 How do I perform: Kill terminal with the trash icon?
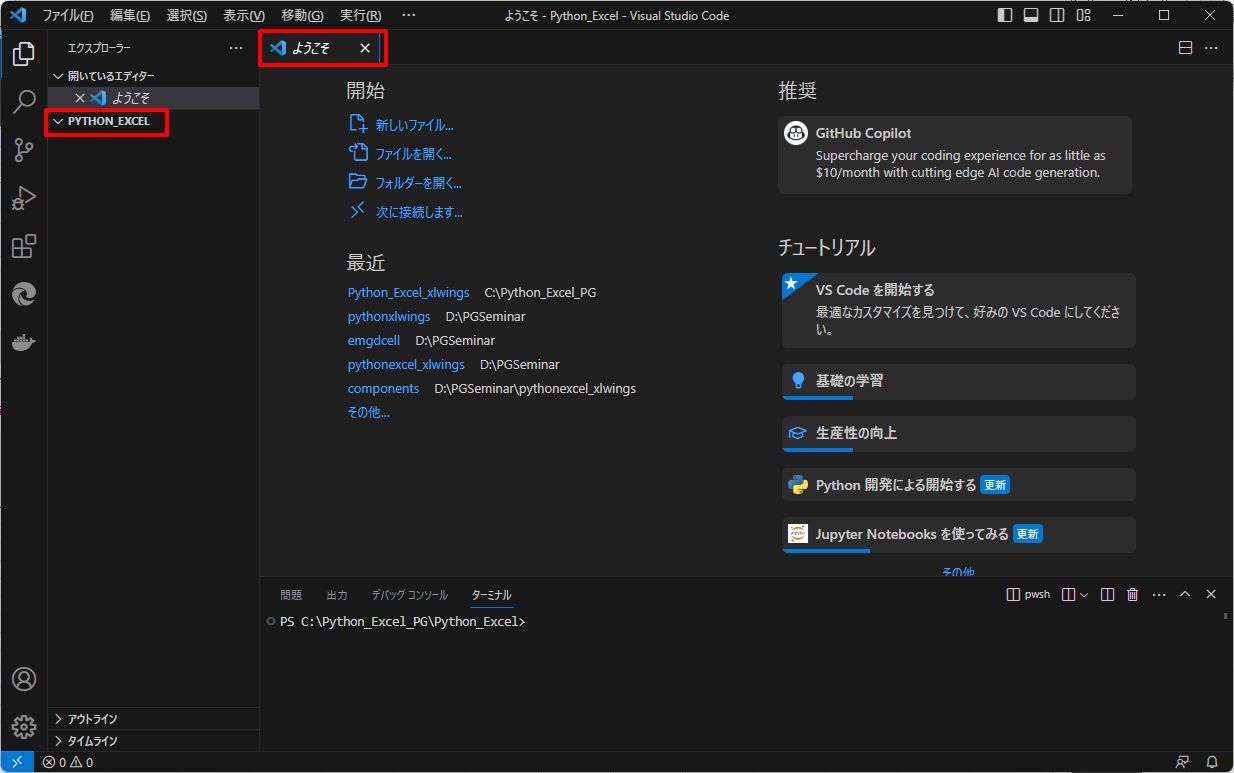tap(1133, 594)
